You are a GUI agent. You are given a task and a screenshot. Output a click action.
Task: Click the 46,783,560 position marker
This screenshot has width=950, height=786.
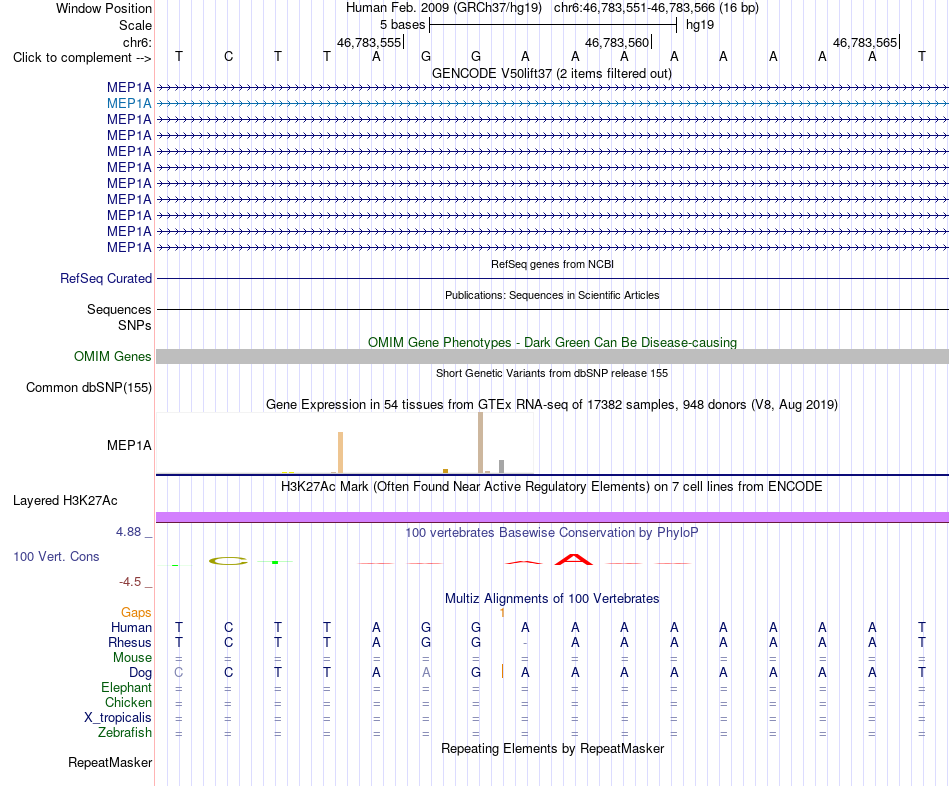(x=617, y=42)
